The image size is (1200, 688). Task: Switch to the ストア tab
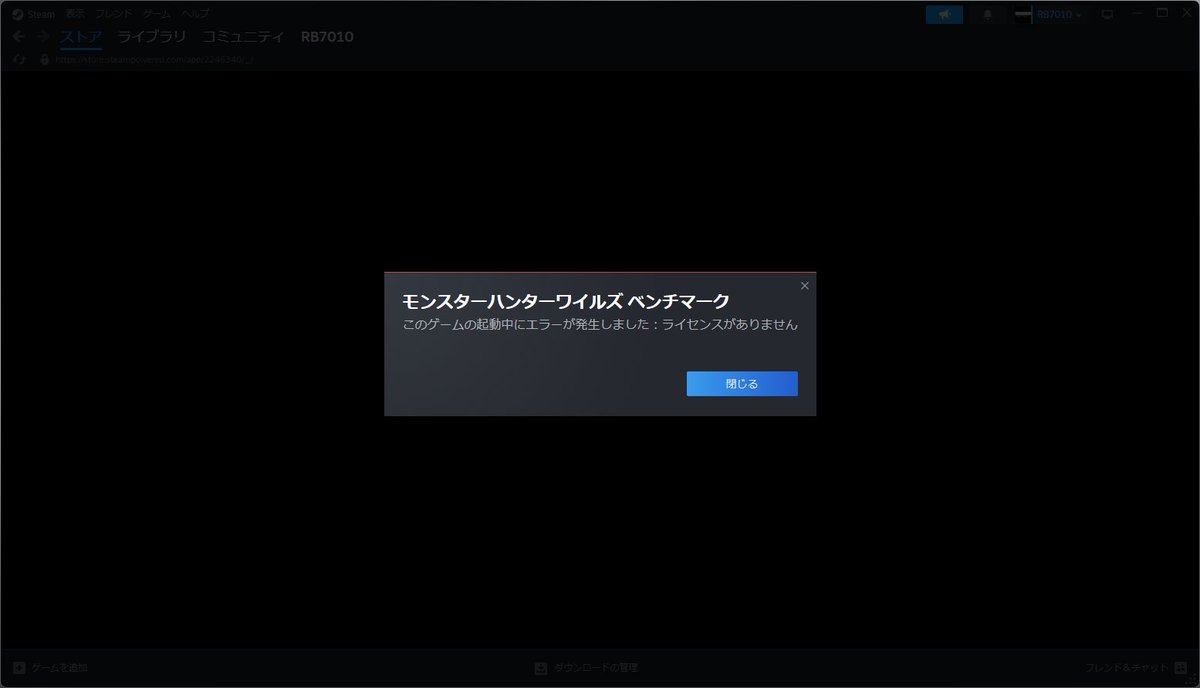click(x=81, y=37)
